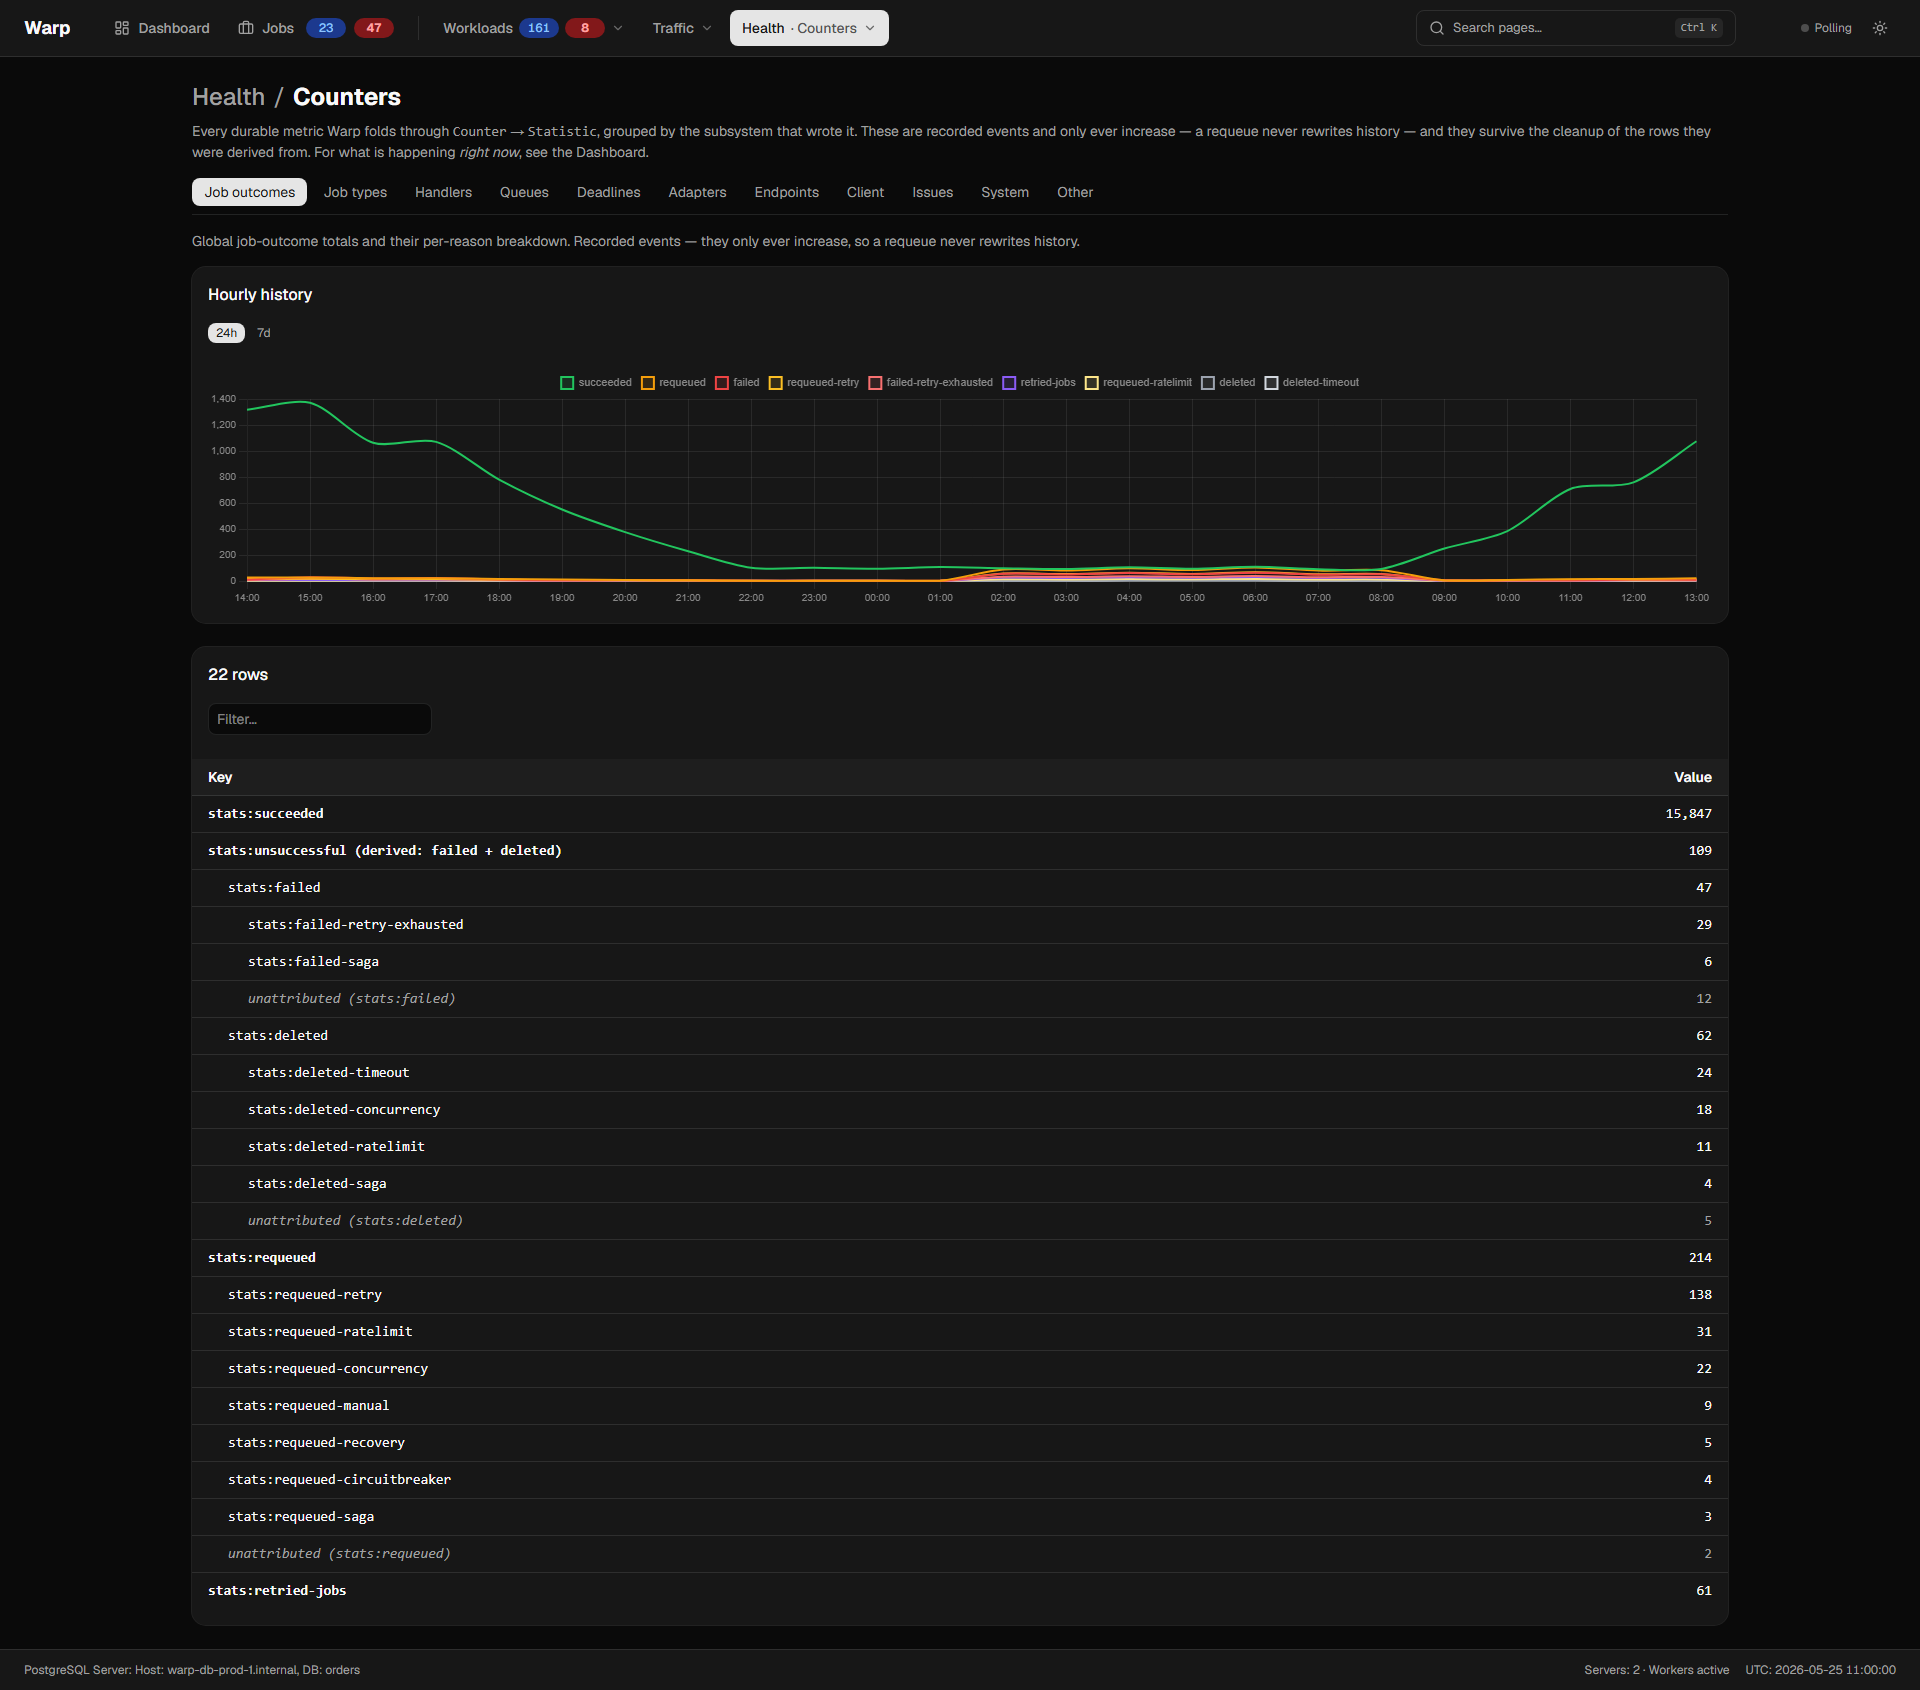Select the 7d history range
Image resolution: width=1920 pixels, height=1690 pixels.
pos(264,333)
